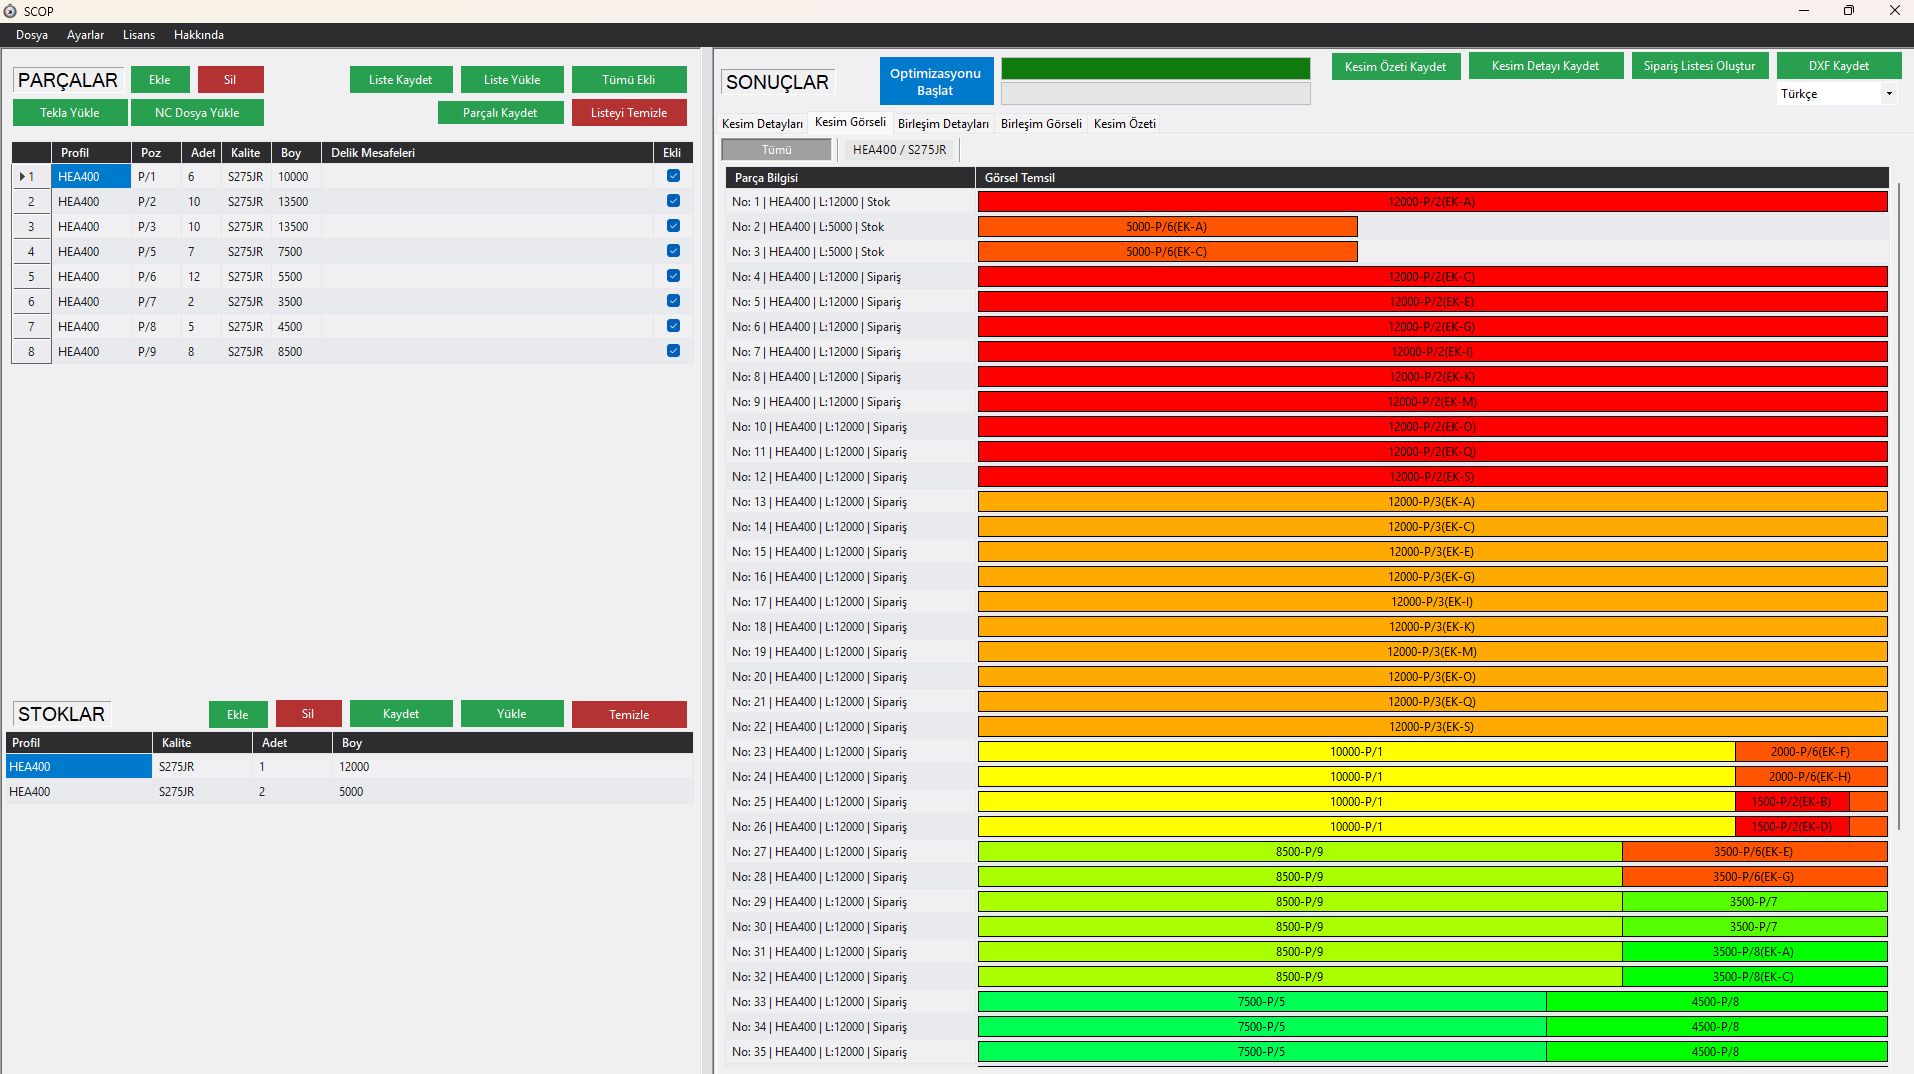Toggle the Ekli checkbox for P/5 row
1914x1074 pixels.
(673, 251)
